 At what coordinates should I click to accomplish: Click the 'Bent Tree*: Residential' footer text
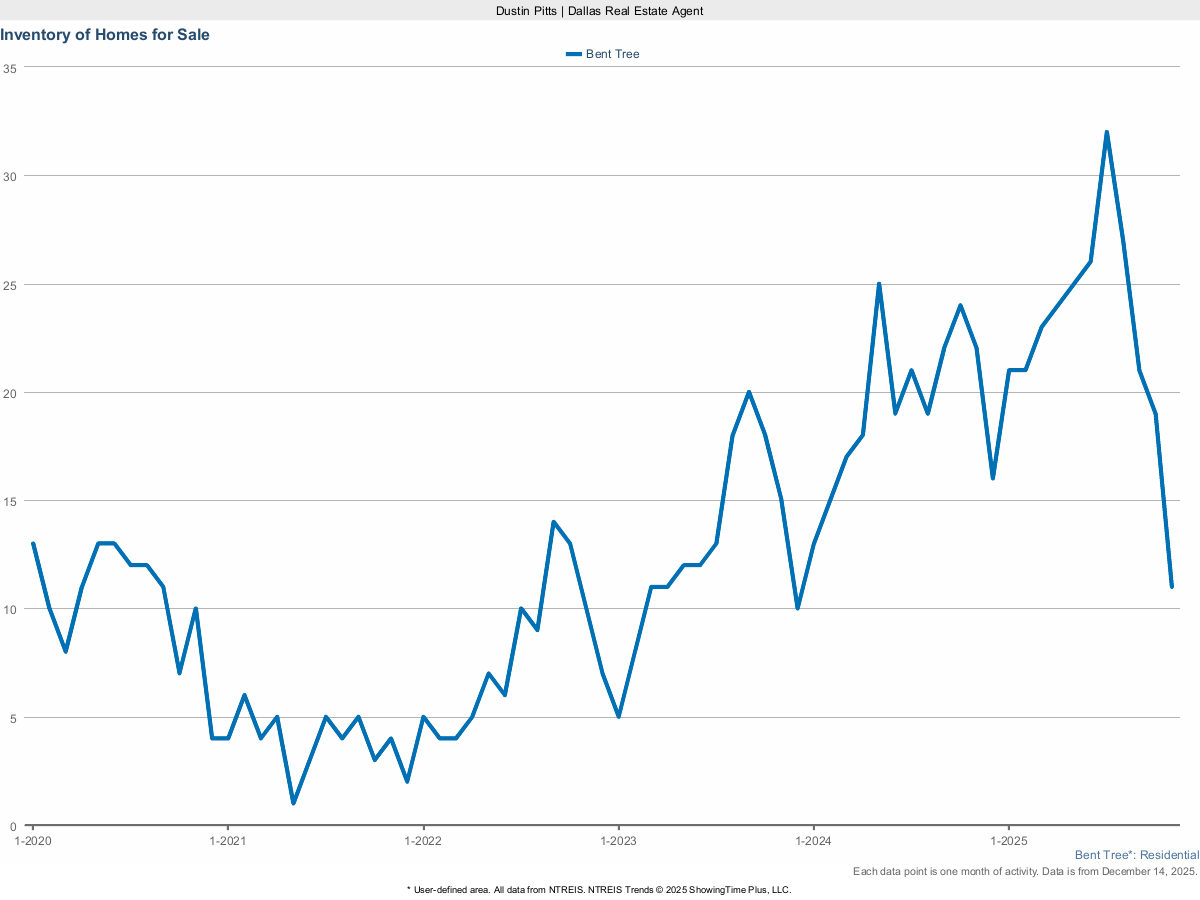tap(1136, 856)
